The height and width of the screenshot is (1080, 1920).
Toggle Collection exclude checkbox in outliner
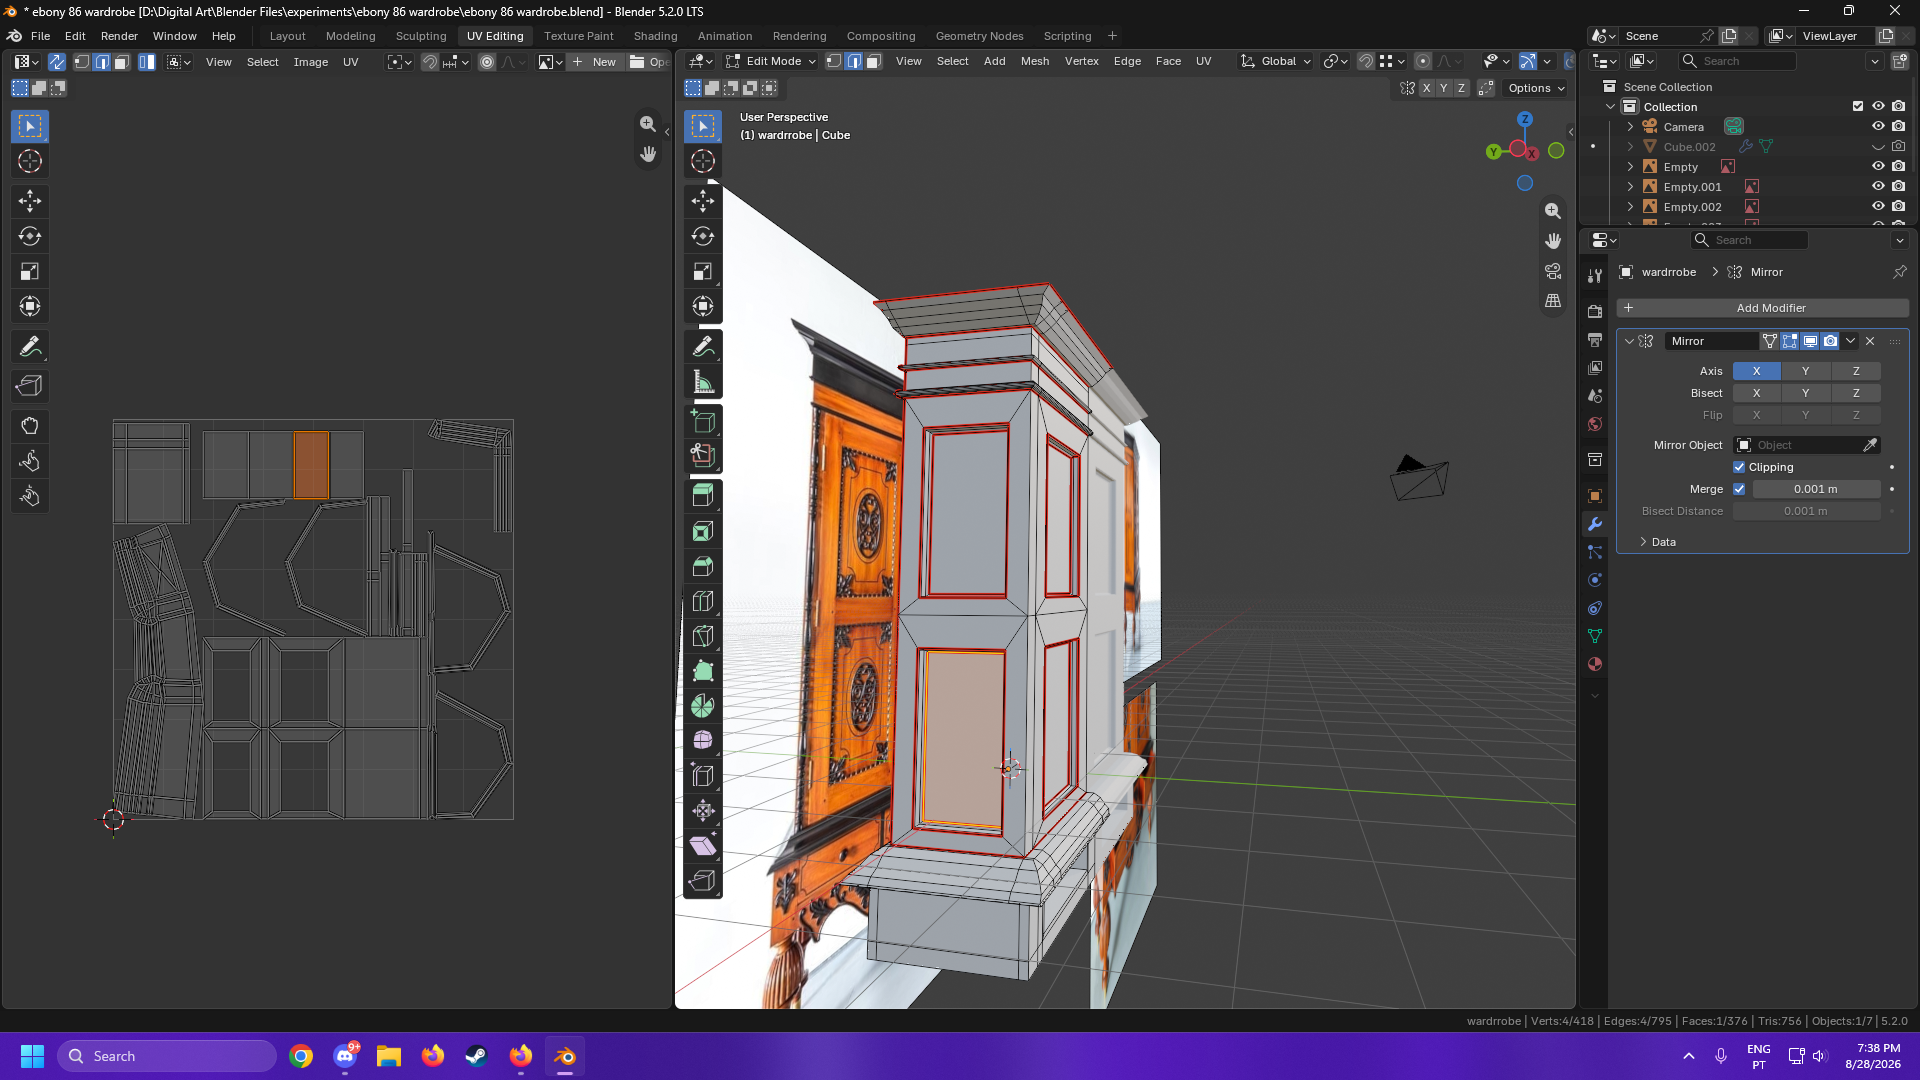[1858, 107]
